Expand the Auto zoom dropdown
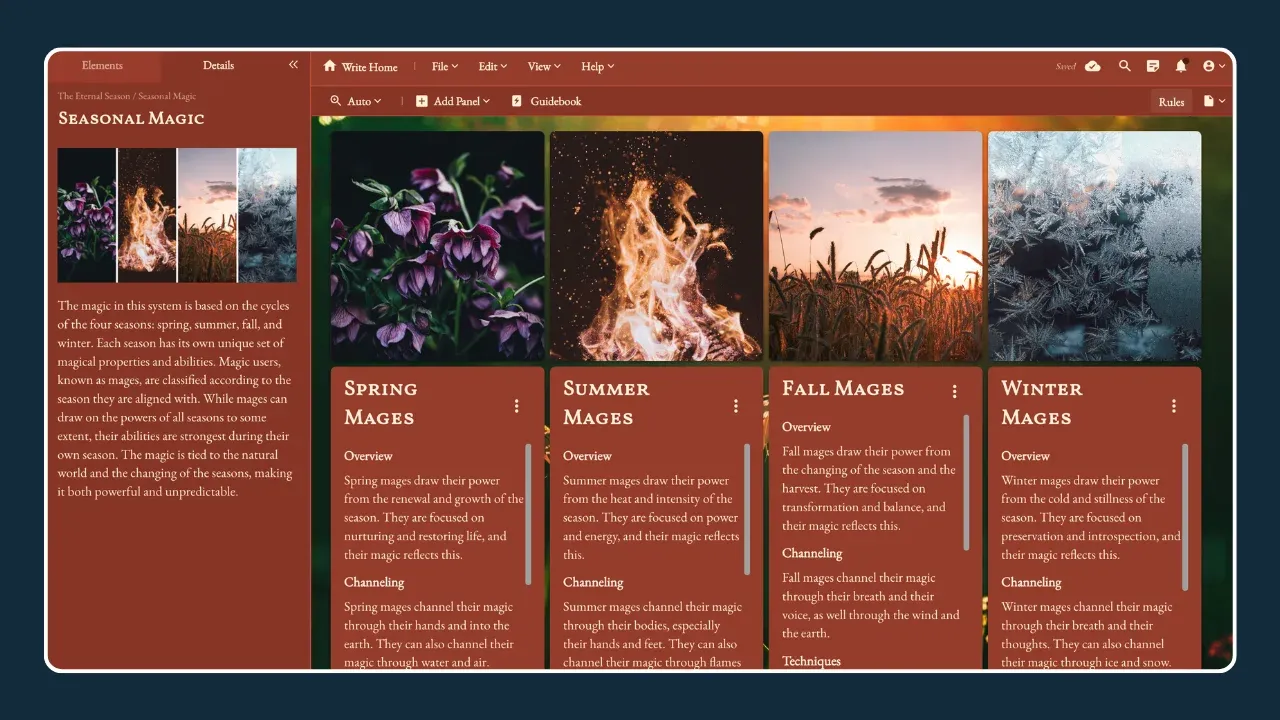Screen dimensions: 1280x720 pos(356,101)
